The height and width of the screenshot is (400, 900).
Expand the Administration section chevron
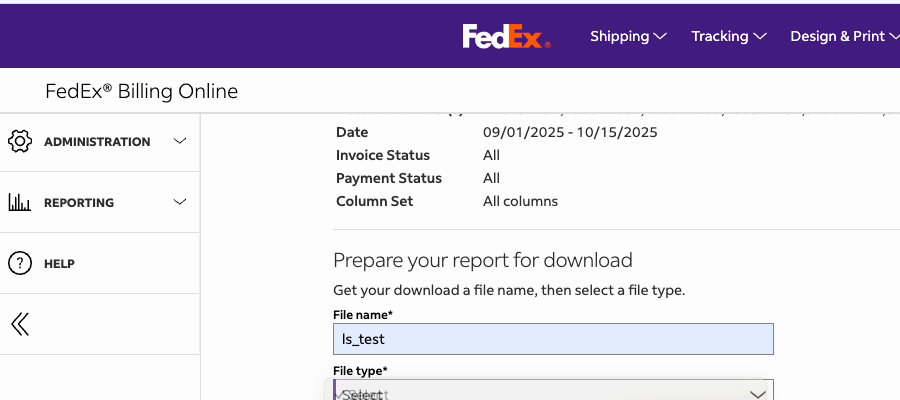coord(180,141)
